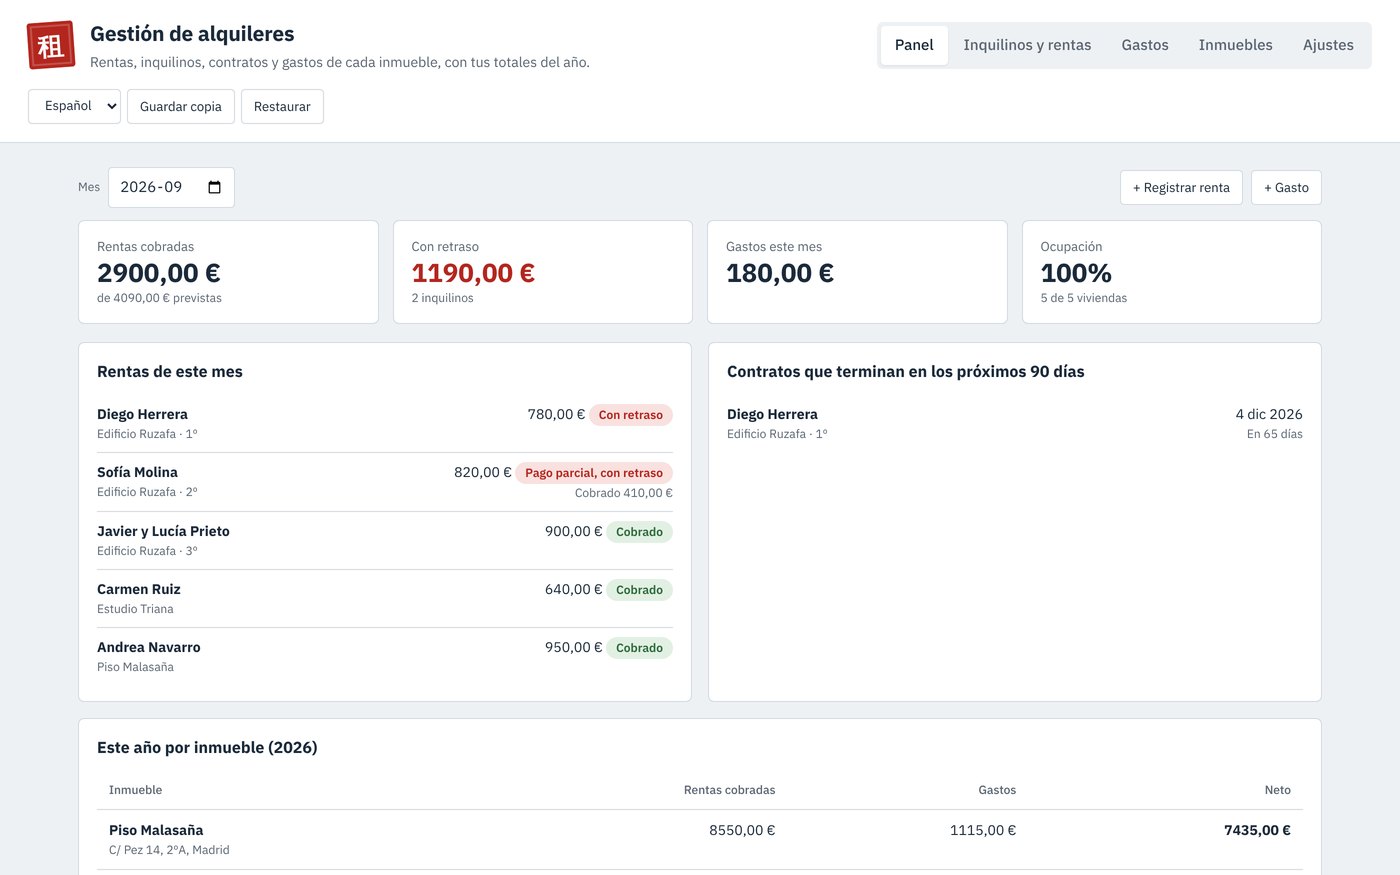Click the Cobrado badge for Andrea Navarro

coord(639,648)
